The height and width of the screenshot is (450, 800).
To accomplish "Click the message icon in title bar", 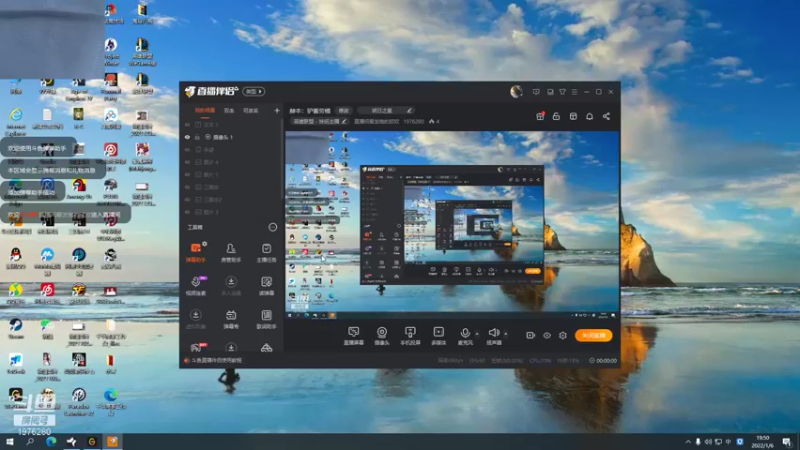I will click(536, 92).
